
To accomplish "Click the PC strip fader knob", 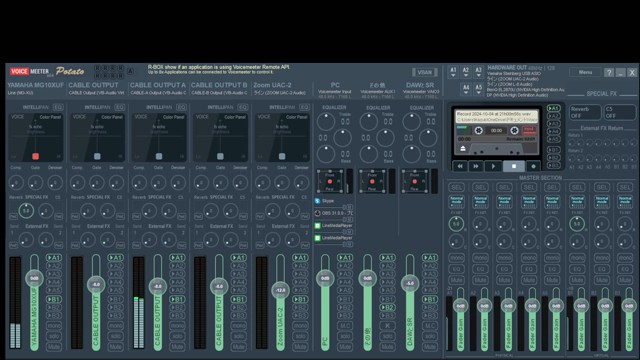I will tap(325, 278).
